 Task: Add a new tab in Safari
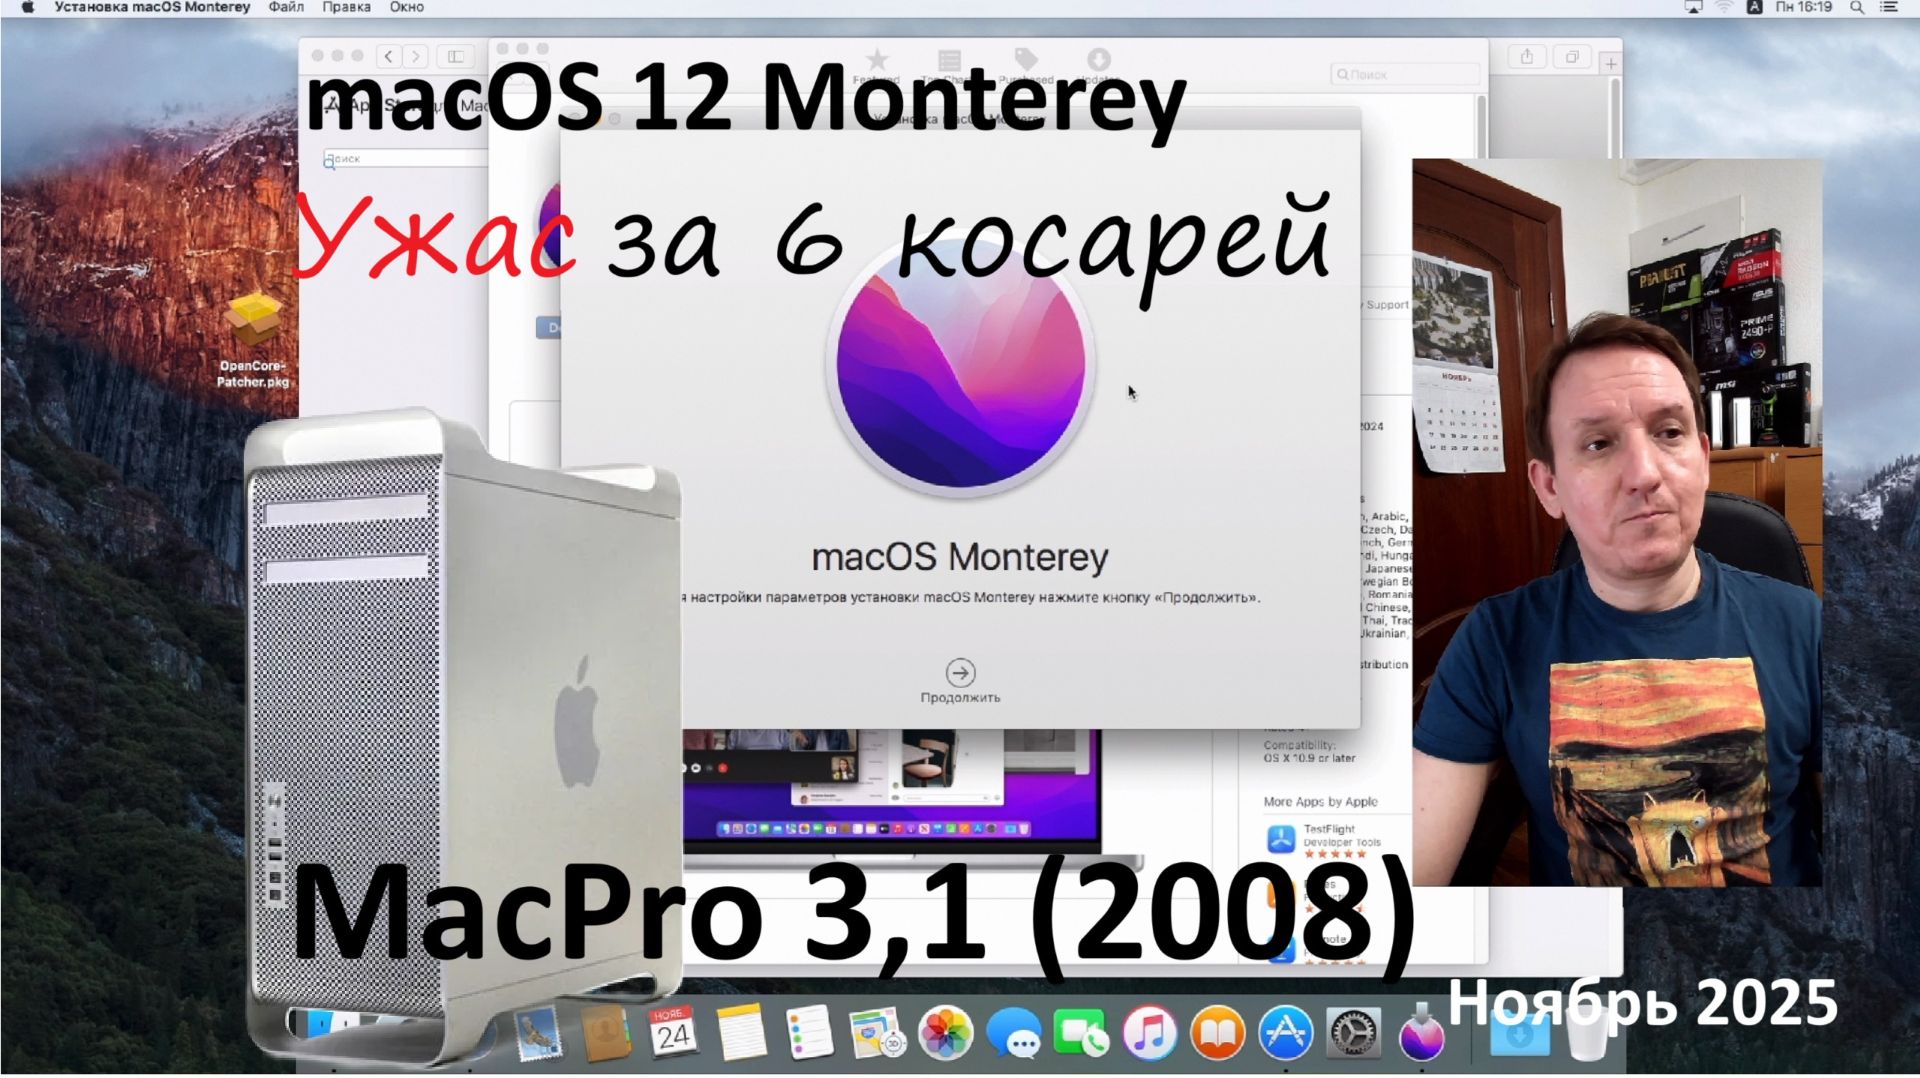tap(1611, 64)
